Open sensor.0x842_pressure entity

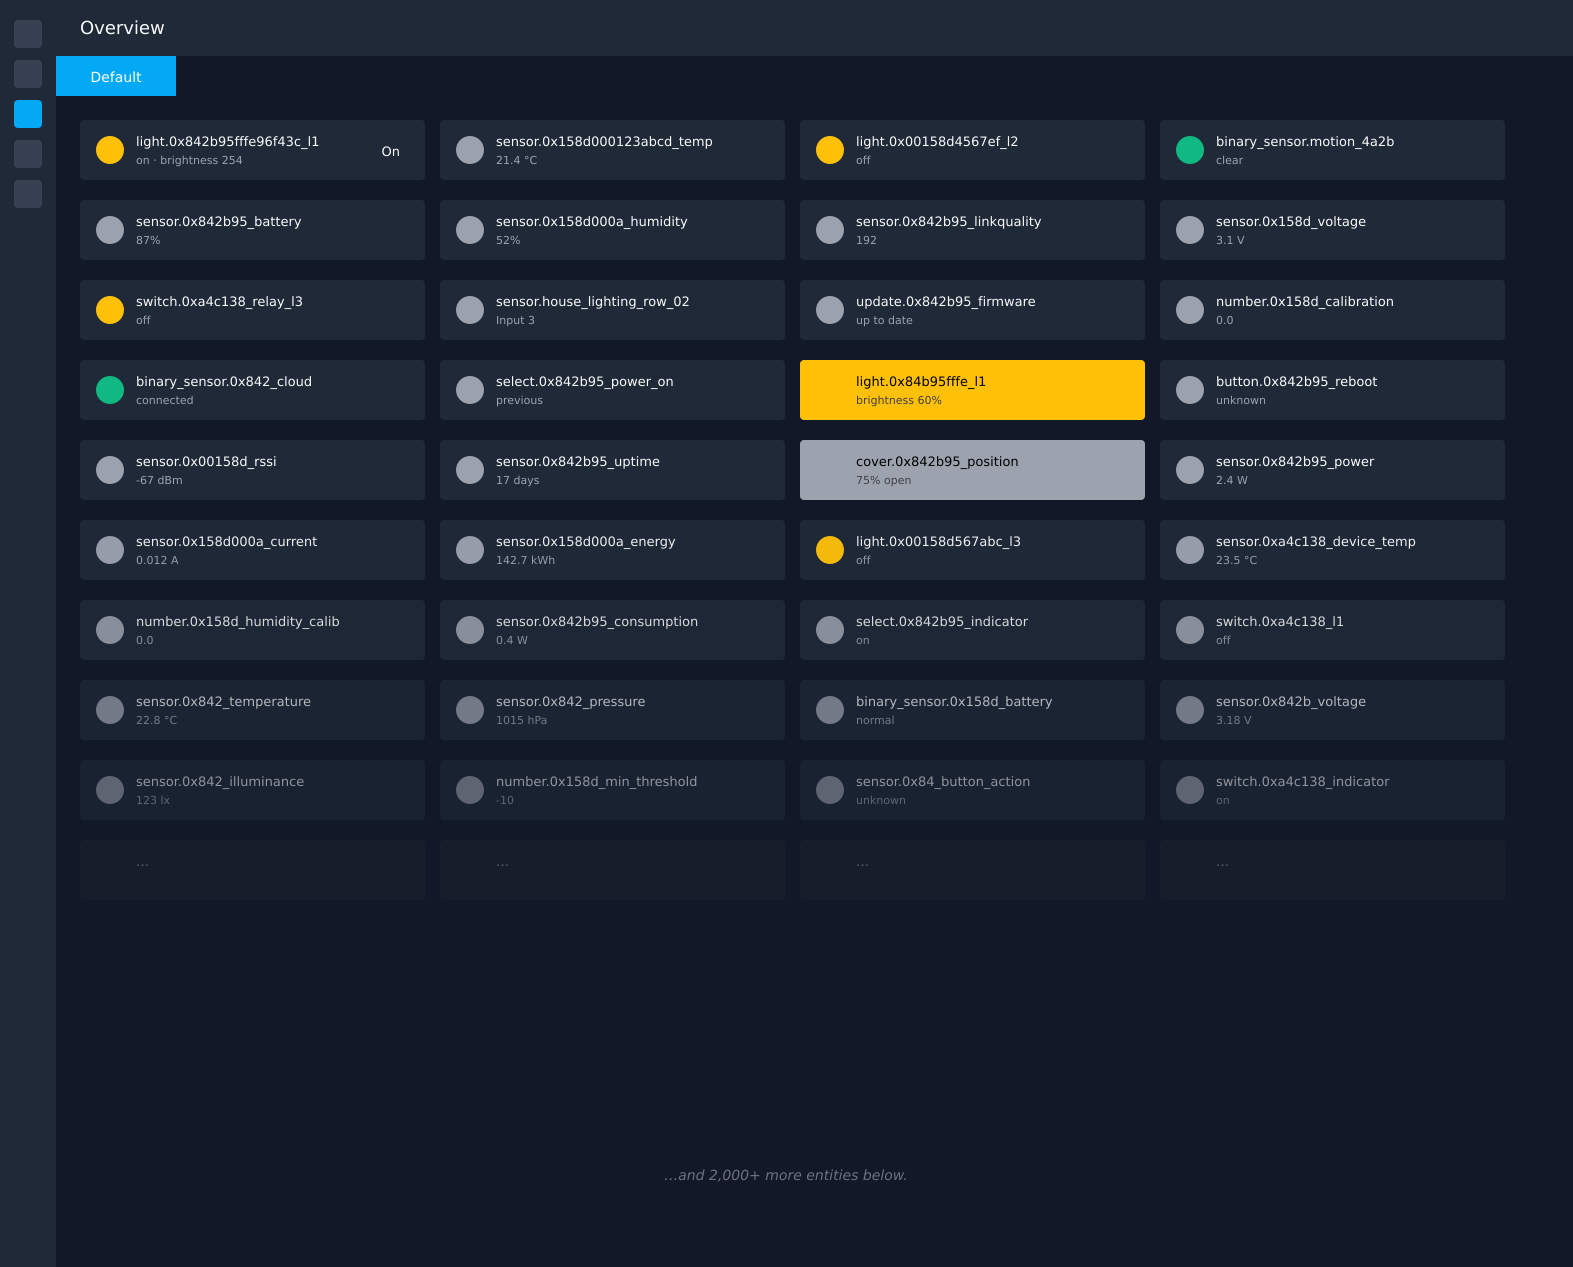point(612,710)
